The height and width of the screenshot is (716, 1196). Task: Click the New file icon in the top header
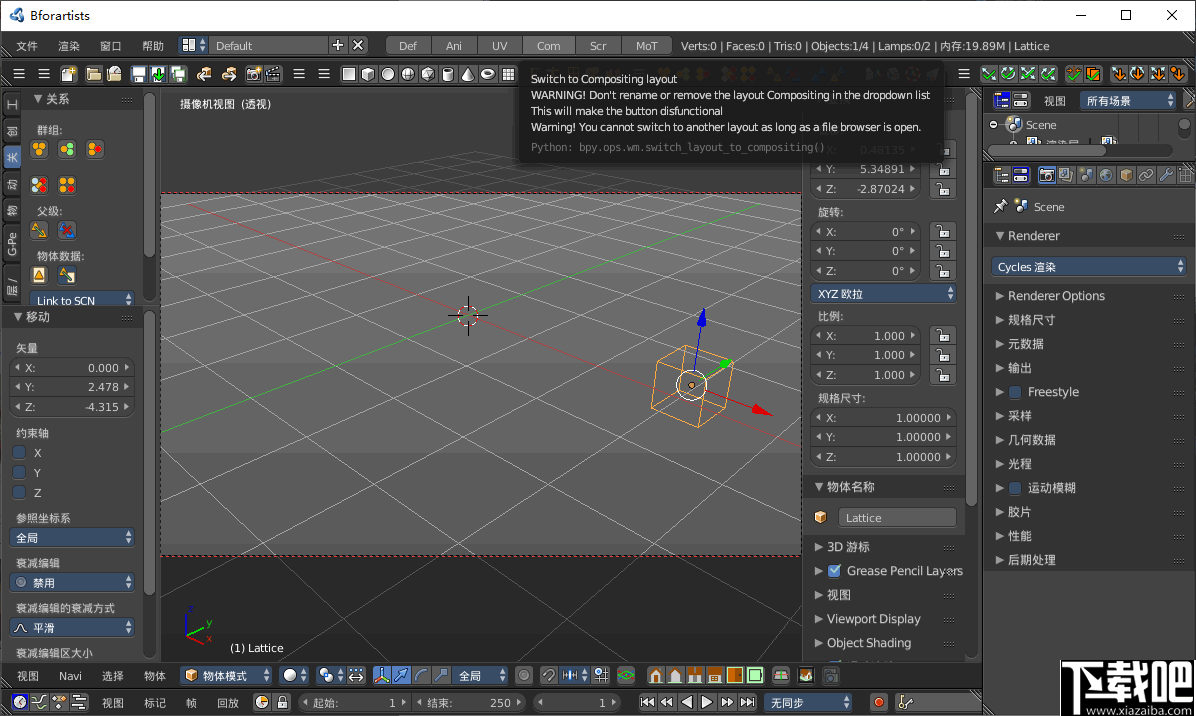pyautogui.click(x=69, y=74)
